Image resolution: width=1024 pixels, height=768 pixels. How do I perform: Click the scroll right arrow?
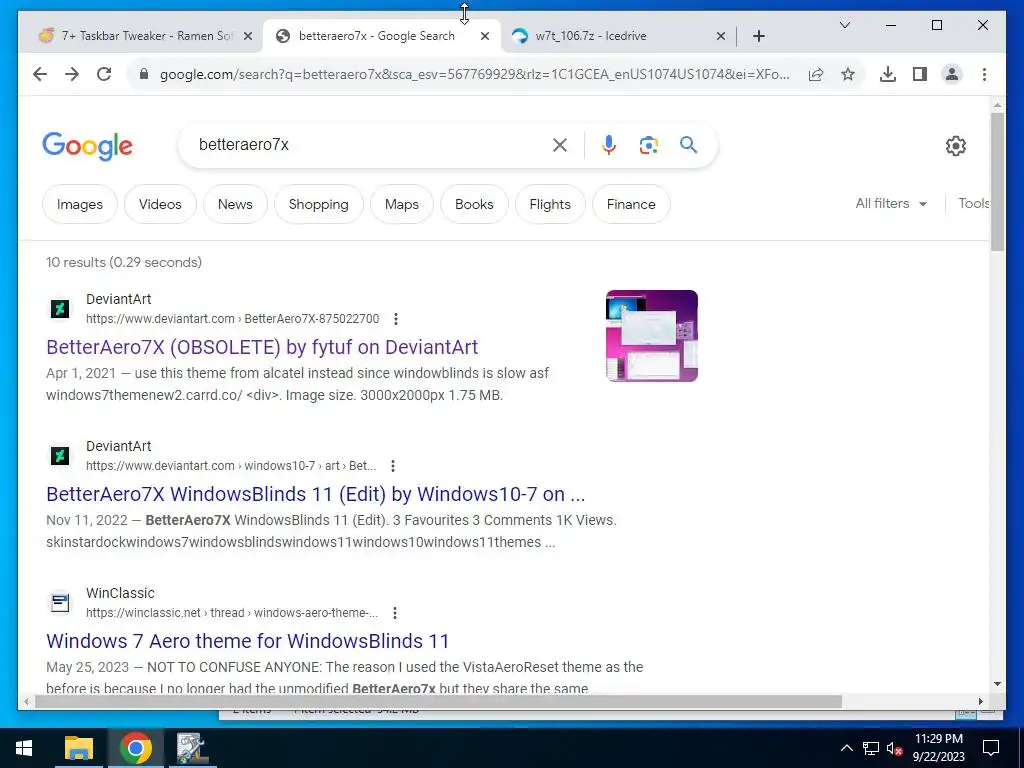(x=980, y=701)
